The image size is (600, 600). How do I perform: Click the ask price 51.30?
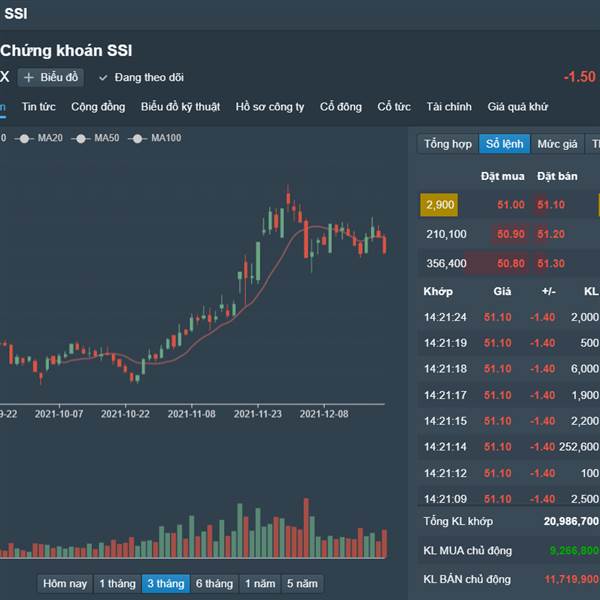[x=551, y=264]
